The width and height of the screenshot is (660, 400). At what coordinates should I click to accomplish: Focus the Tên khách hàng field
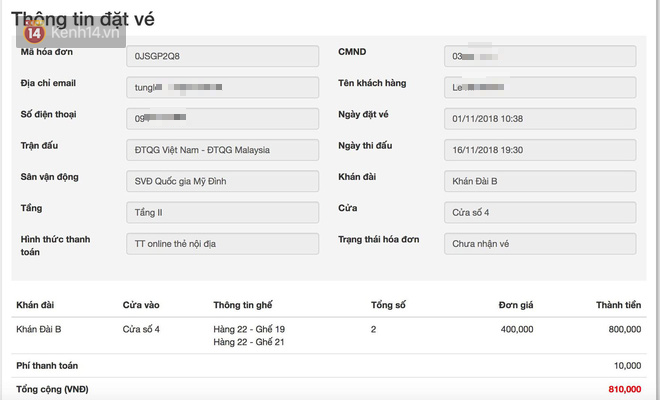point(540,88)
